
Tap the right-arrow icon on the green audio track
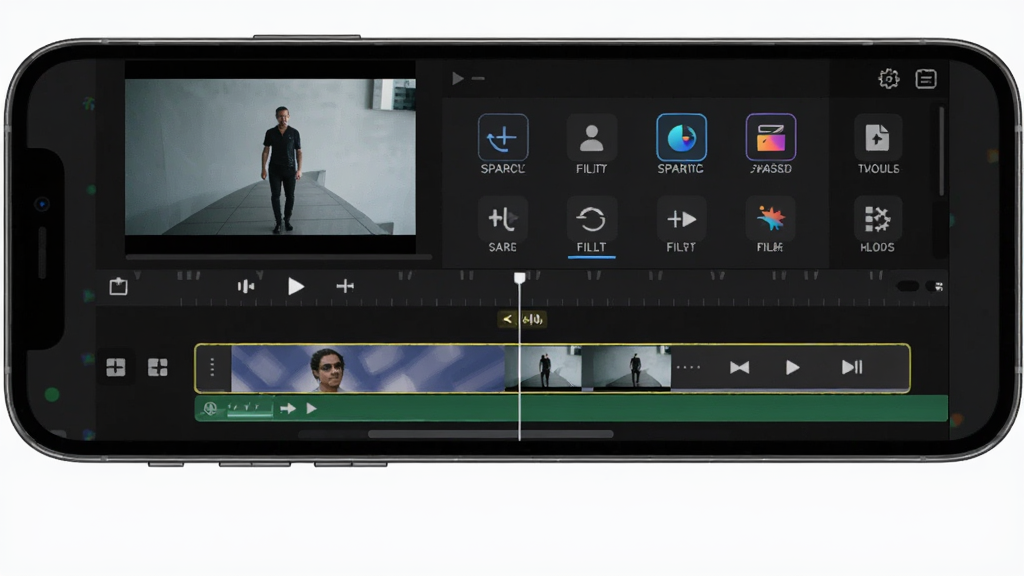click(287, 409)
